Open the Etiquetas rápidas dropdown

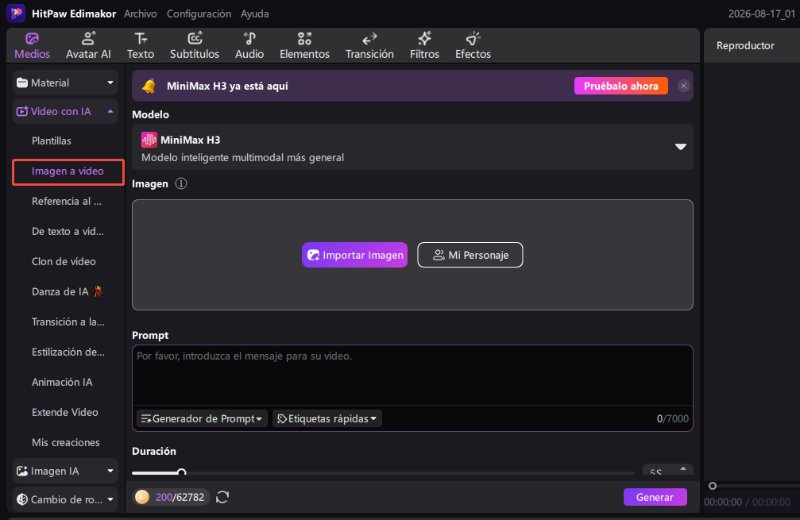(327, 419)
